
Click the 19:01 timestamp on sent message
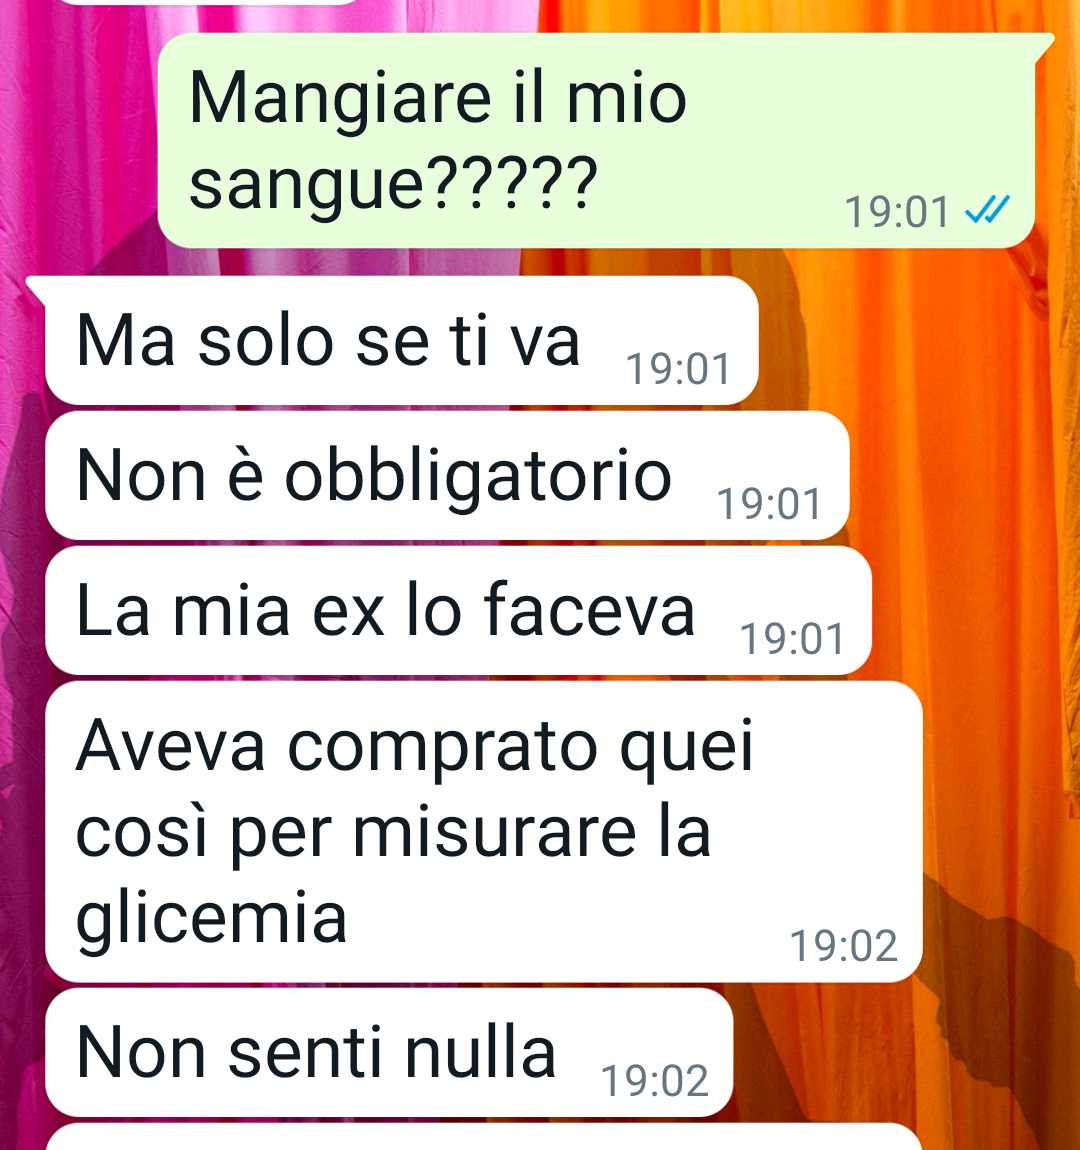tap(897, 212)
